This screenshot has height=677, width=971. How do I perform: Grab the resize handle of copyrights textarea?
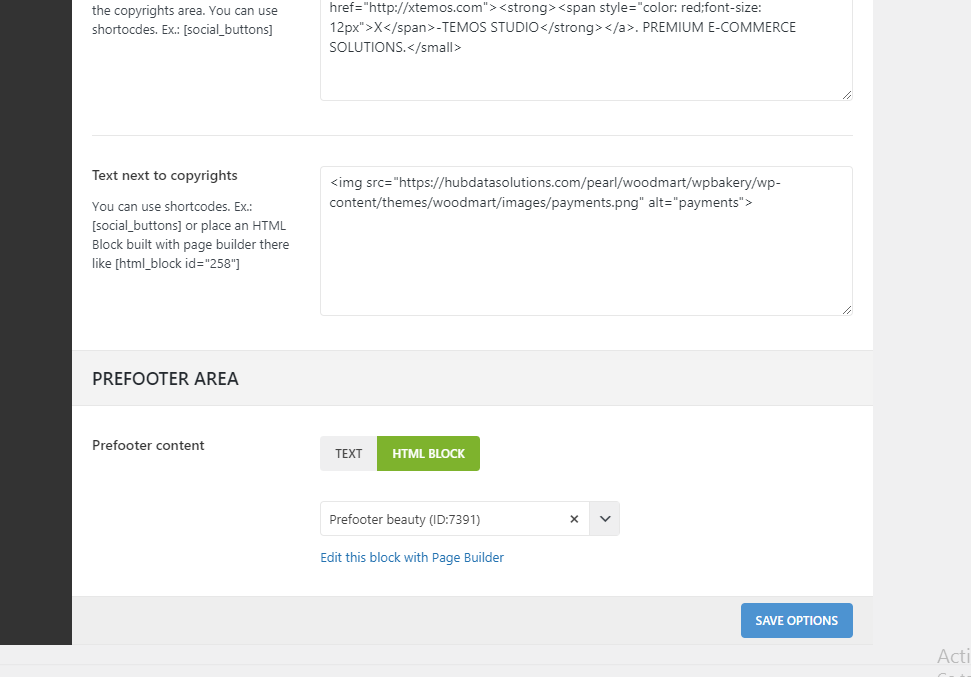847,95
